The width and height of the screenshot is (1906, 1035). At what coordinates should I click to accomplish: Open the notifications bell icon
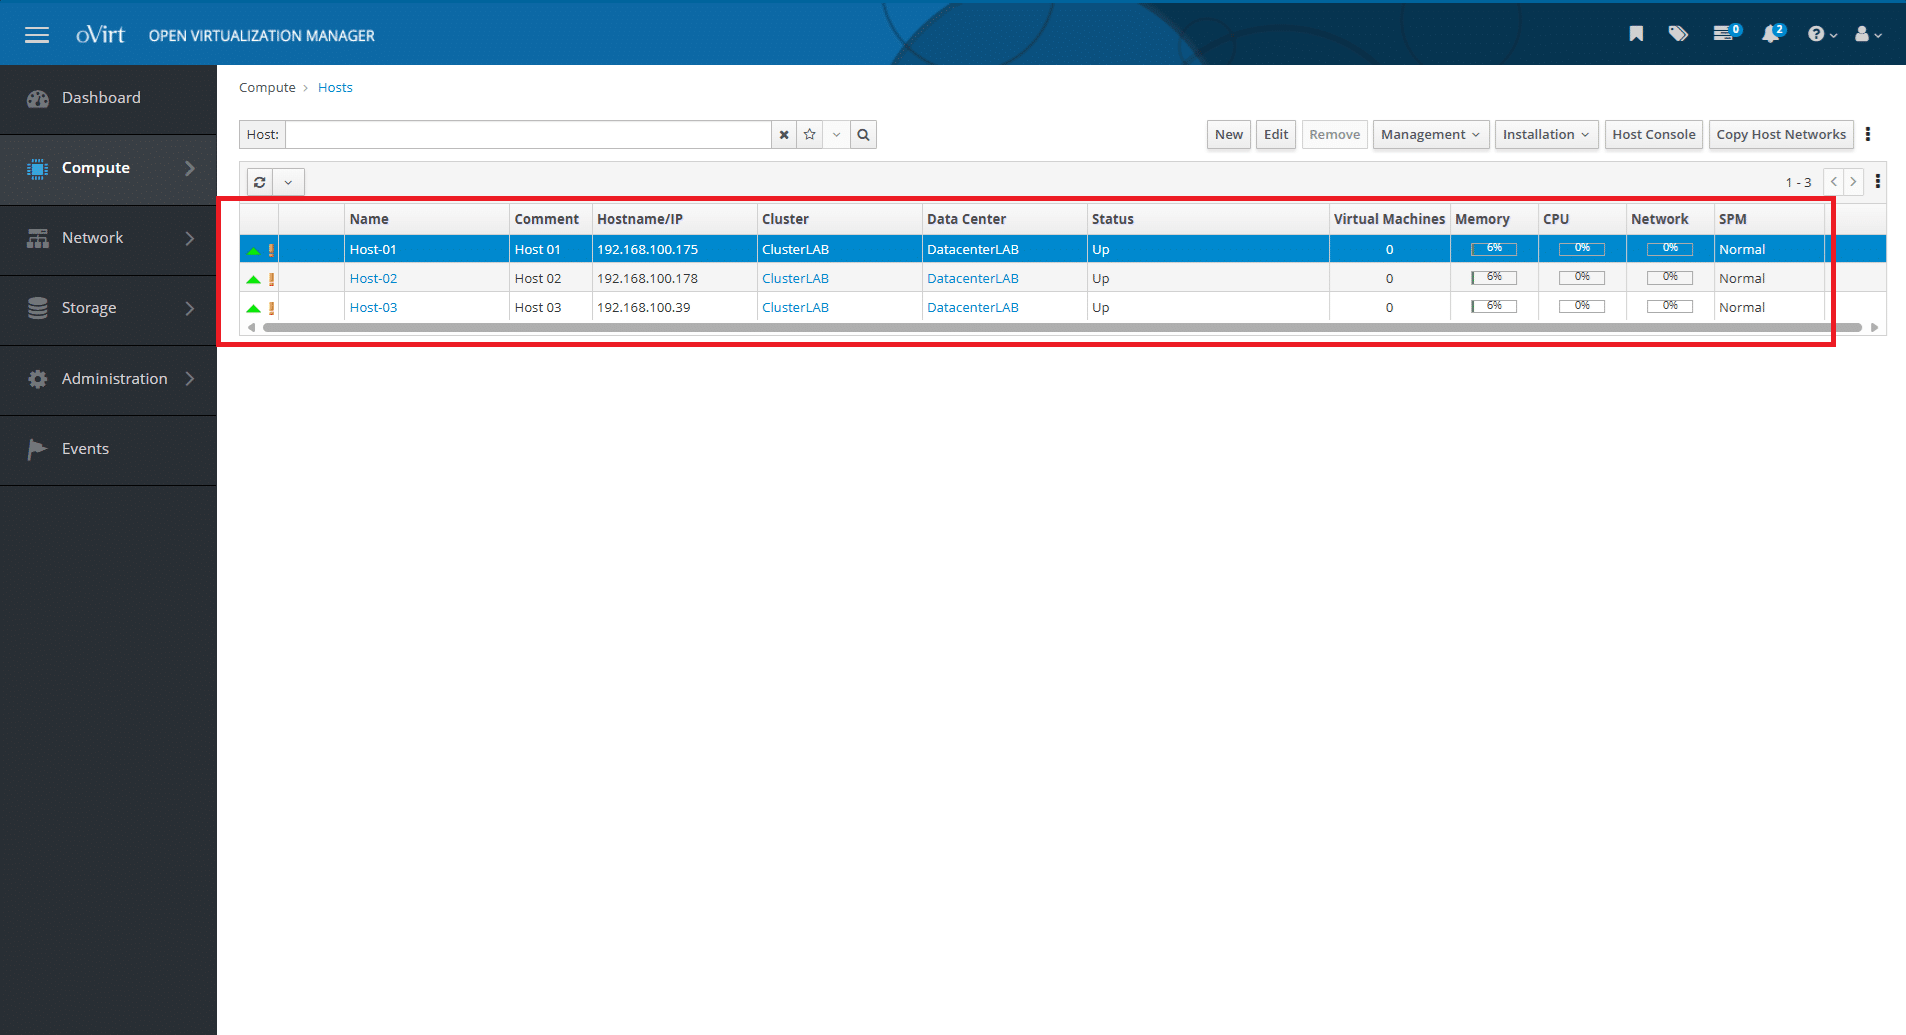1772,34
